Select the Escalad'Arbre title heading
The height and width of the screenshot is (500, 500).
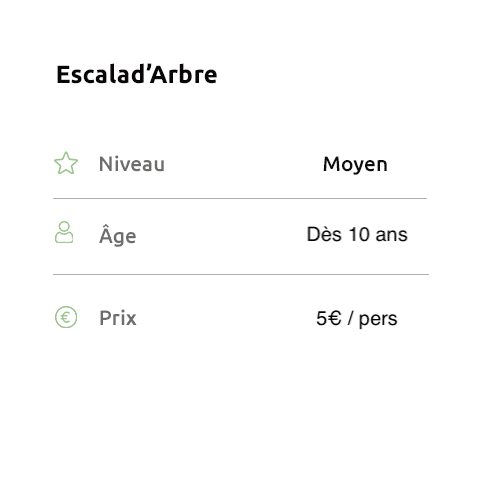(x=137, y=74)
